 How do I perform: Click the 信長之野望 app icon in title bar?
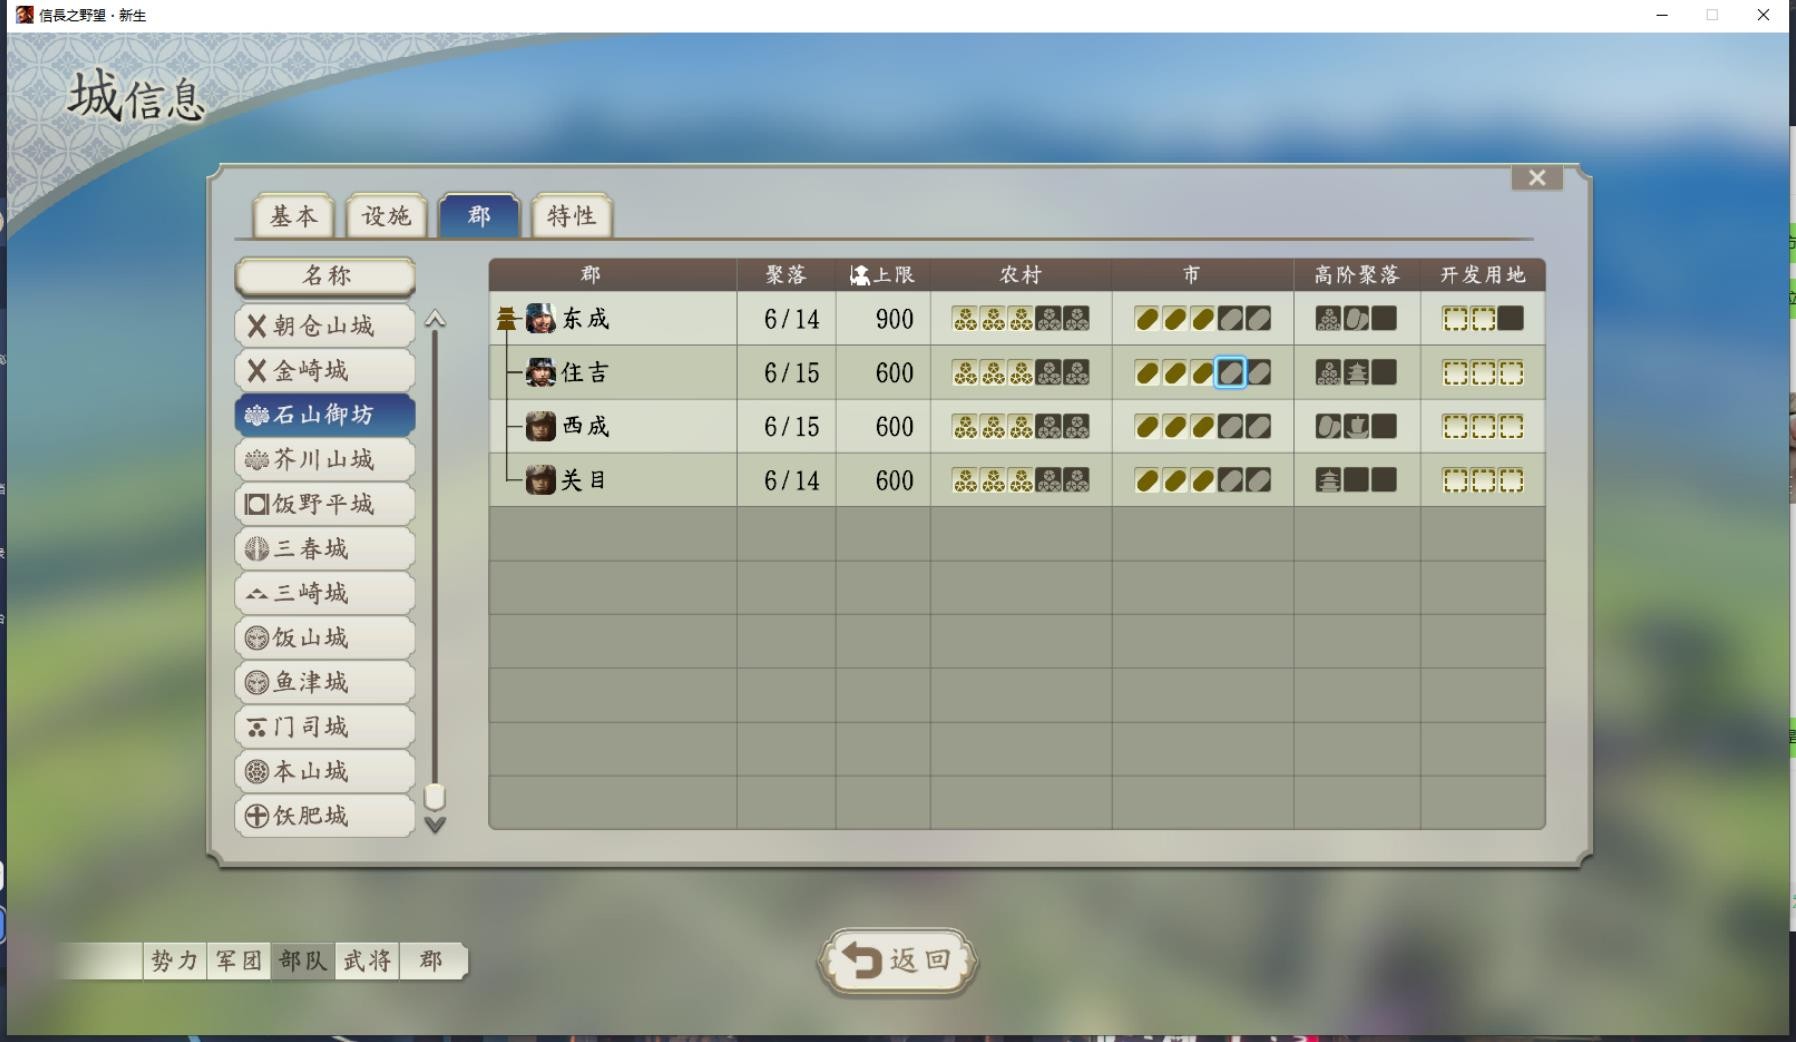click(24, 15)
